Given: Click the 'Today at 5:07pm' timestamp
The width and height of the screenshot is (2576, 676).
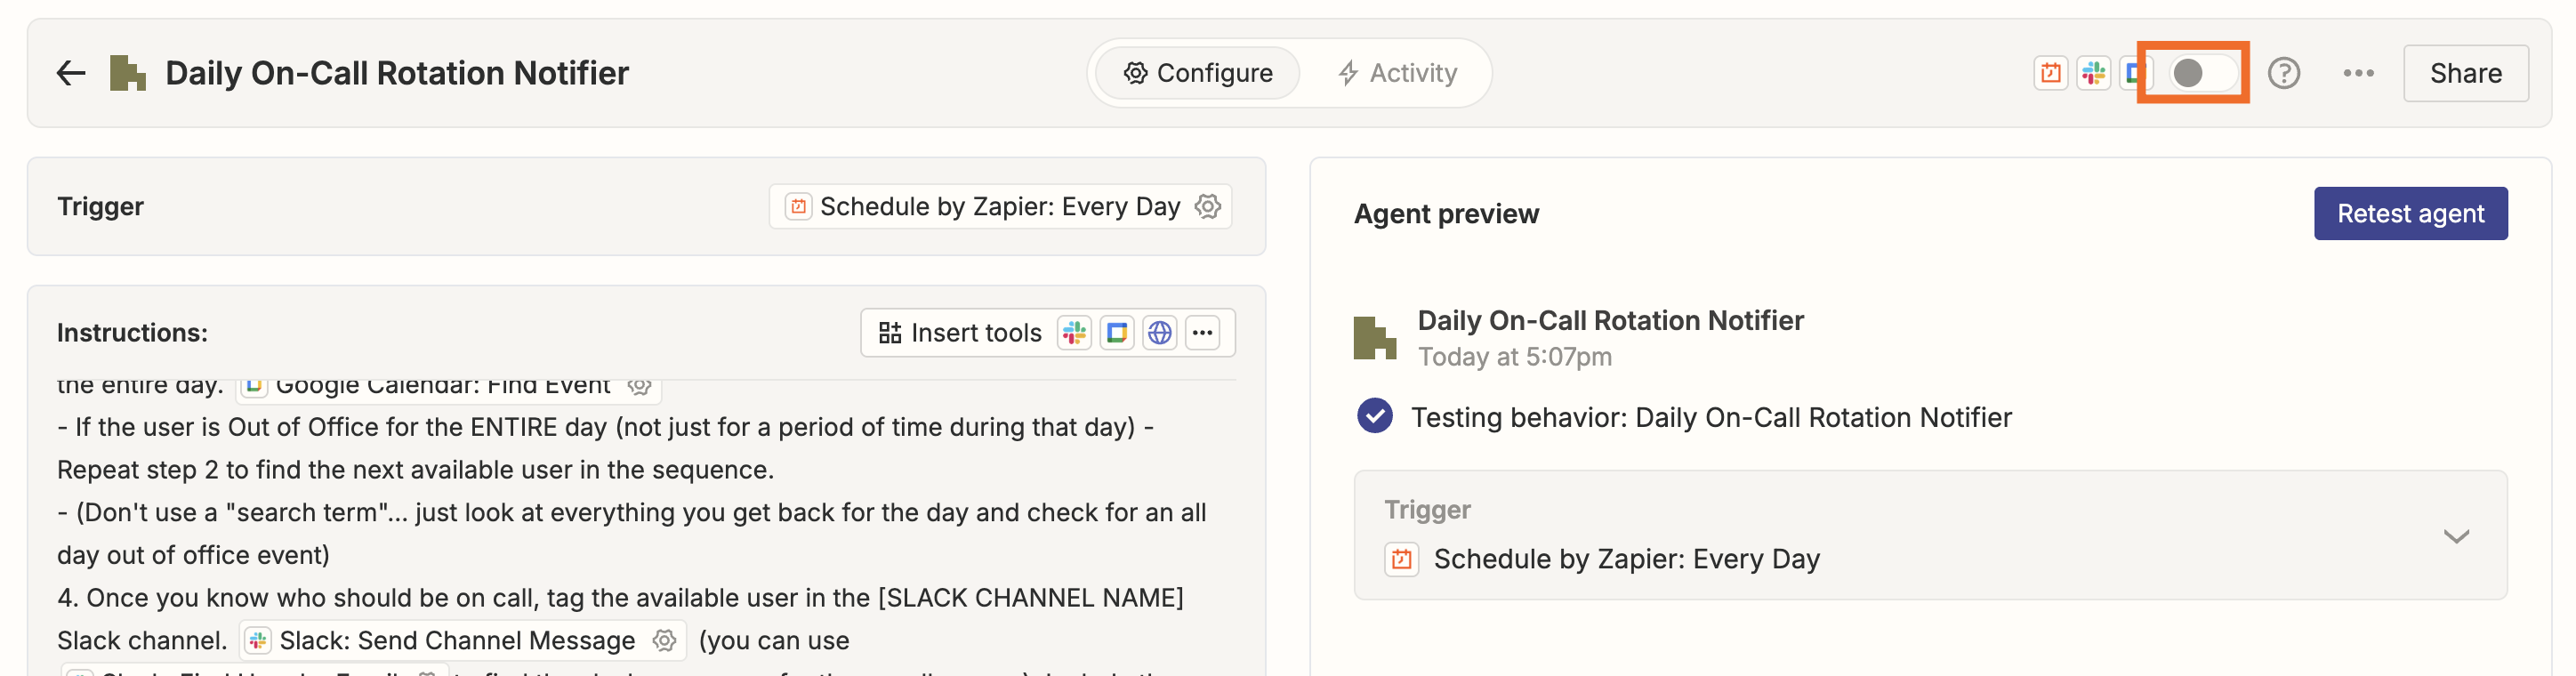Looking at the screenshot, I should pos(1514,357).
